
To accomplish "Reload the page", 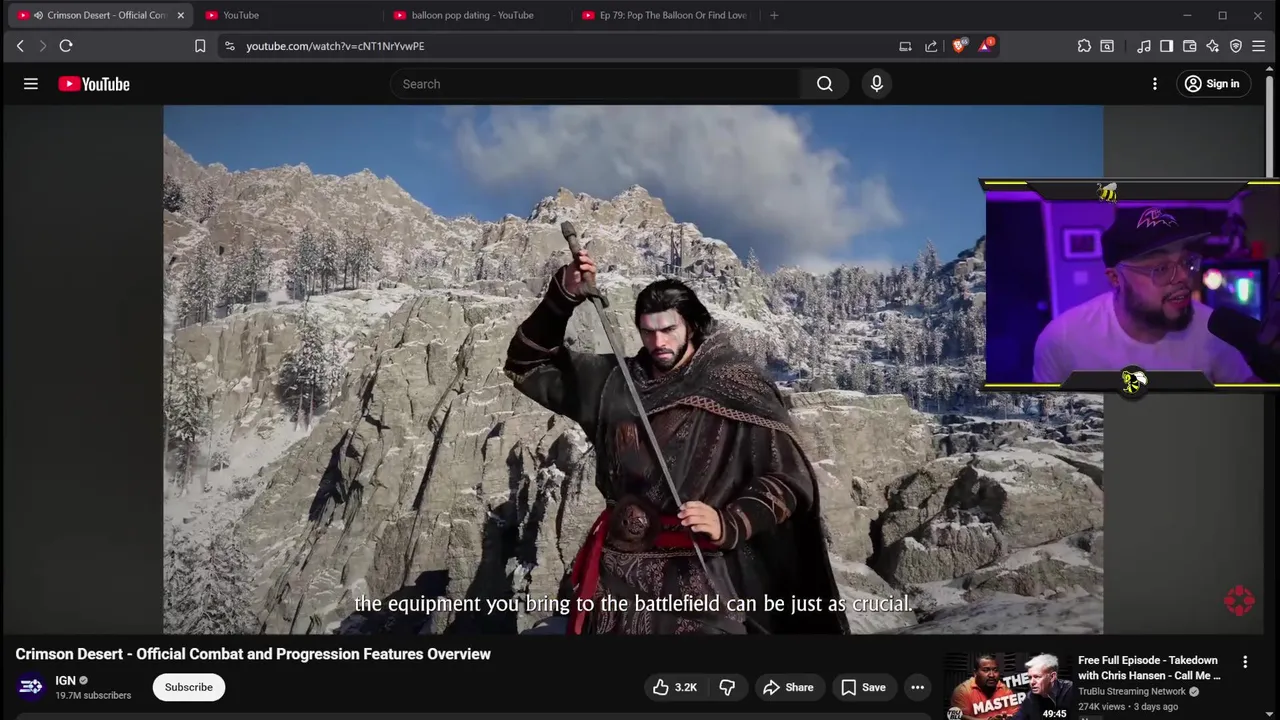I will [66, 46].
